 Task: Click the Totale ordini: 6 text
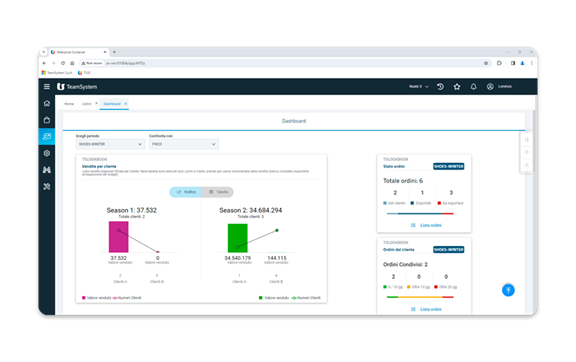(403, 181)
